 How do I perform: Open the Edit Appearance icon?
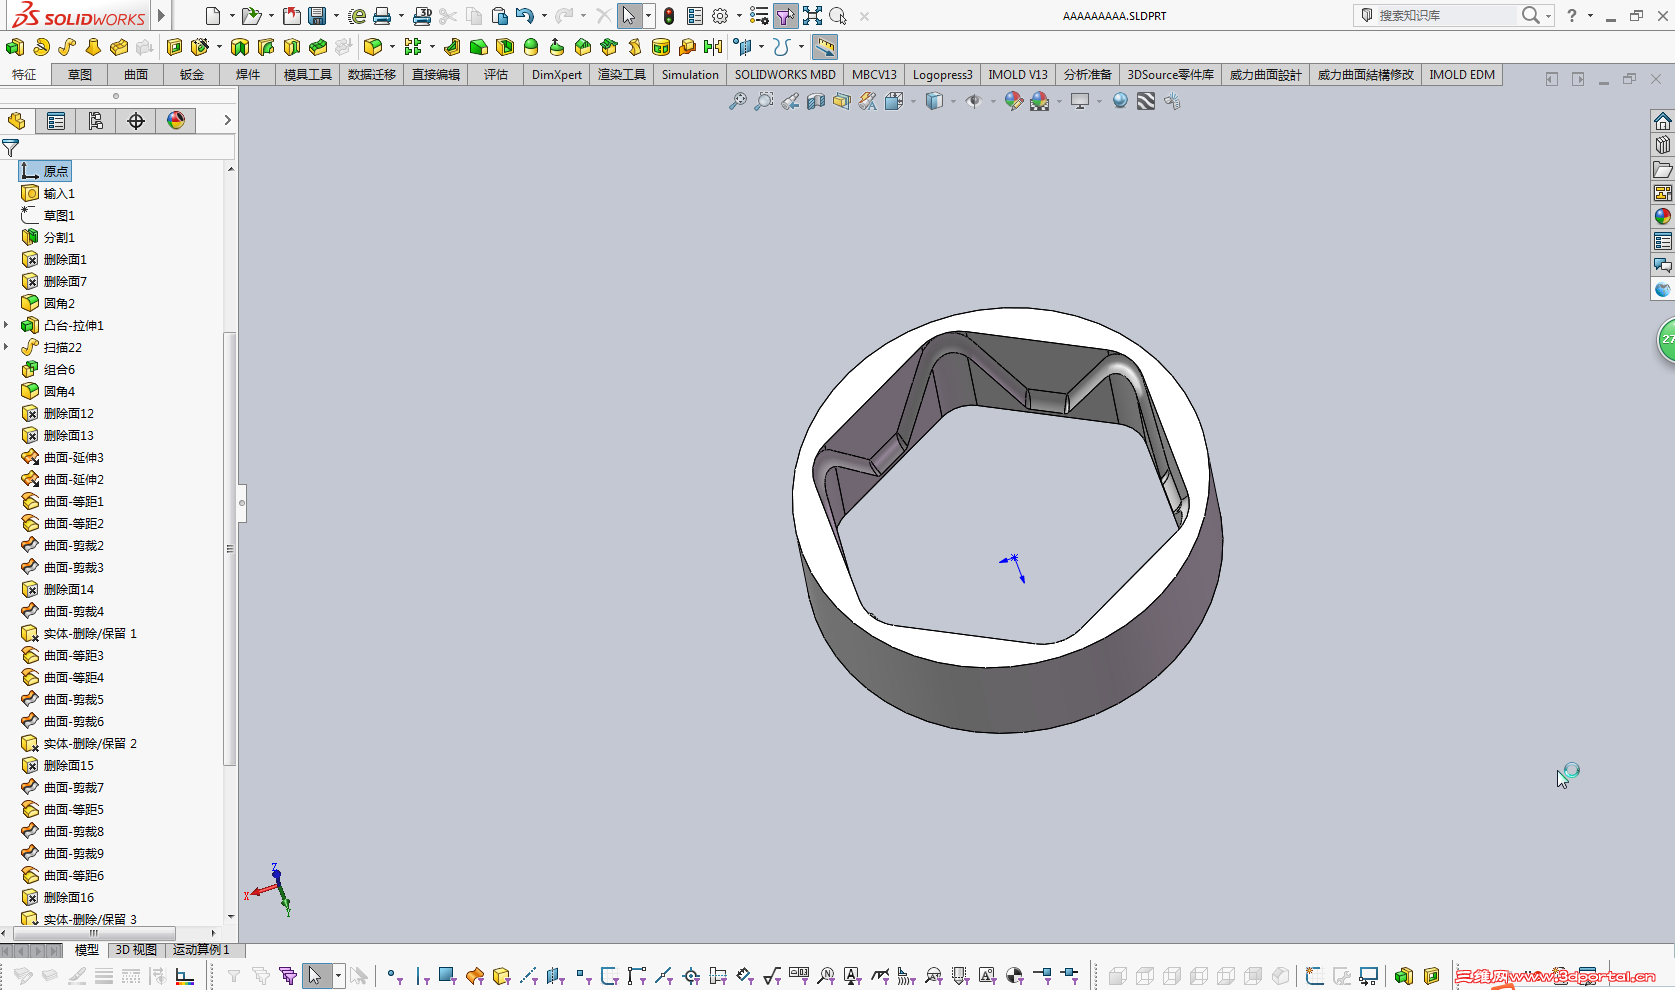[x=1014, y=101]
